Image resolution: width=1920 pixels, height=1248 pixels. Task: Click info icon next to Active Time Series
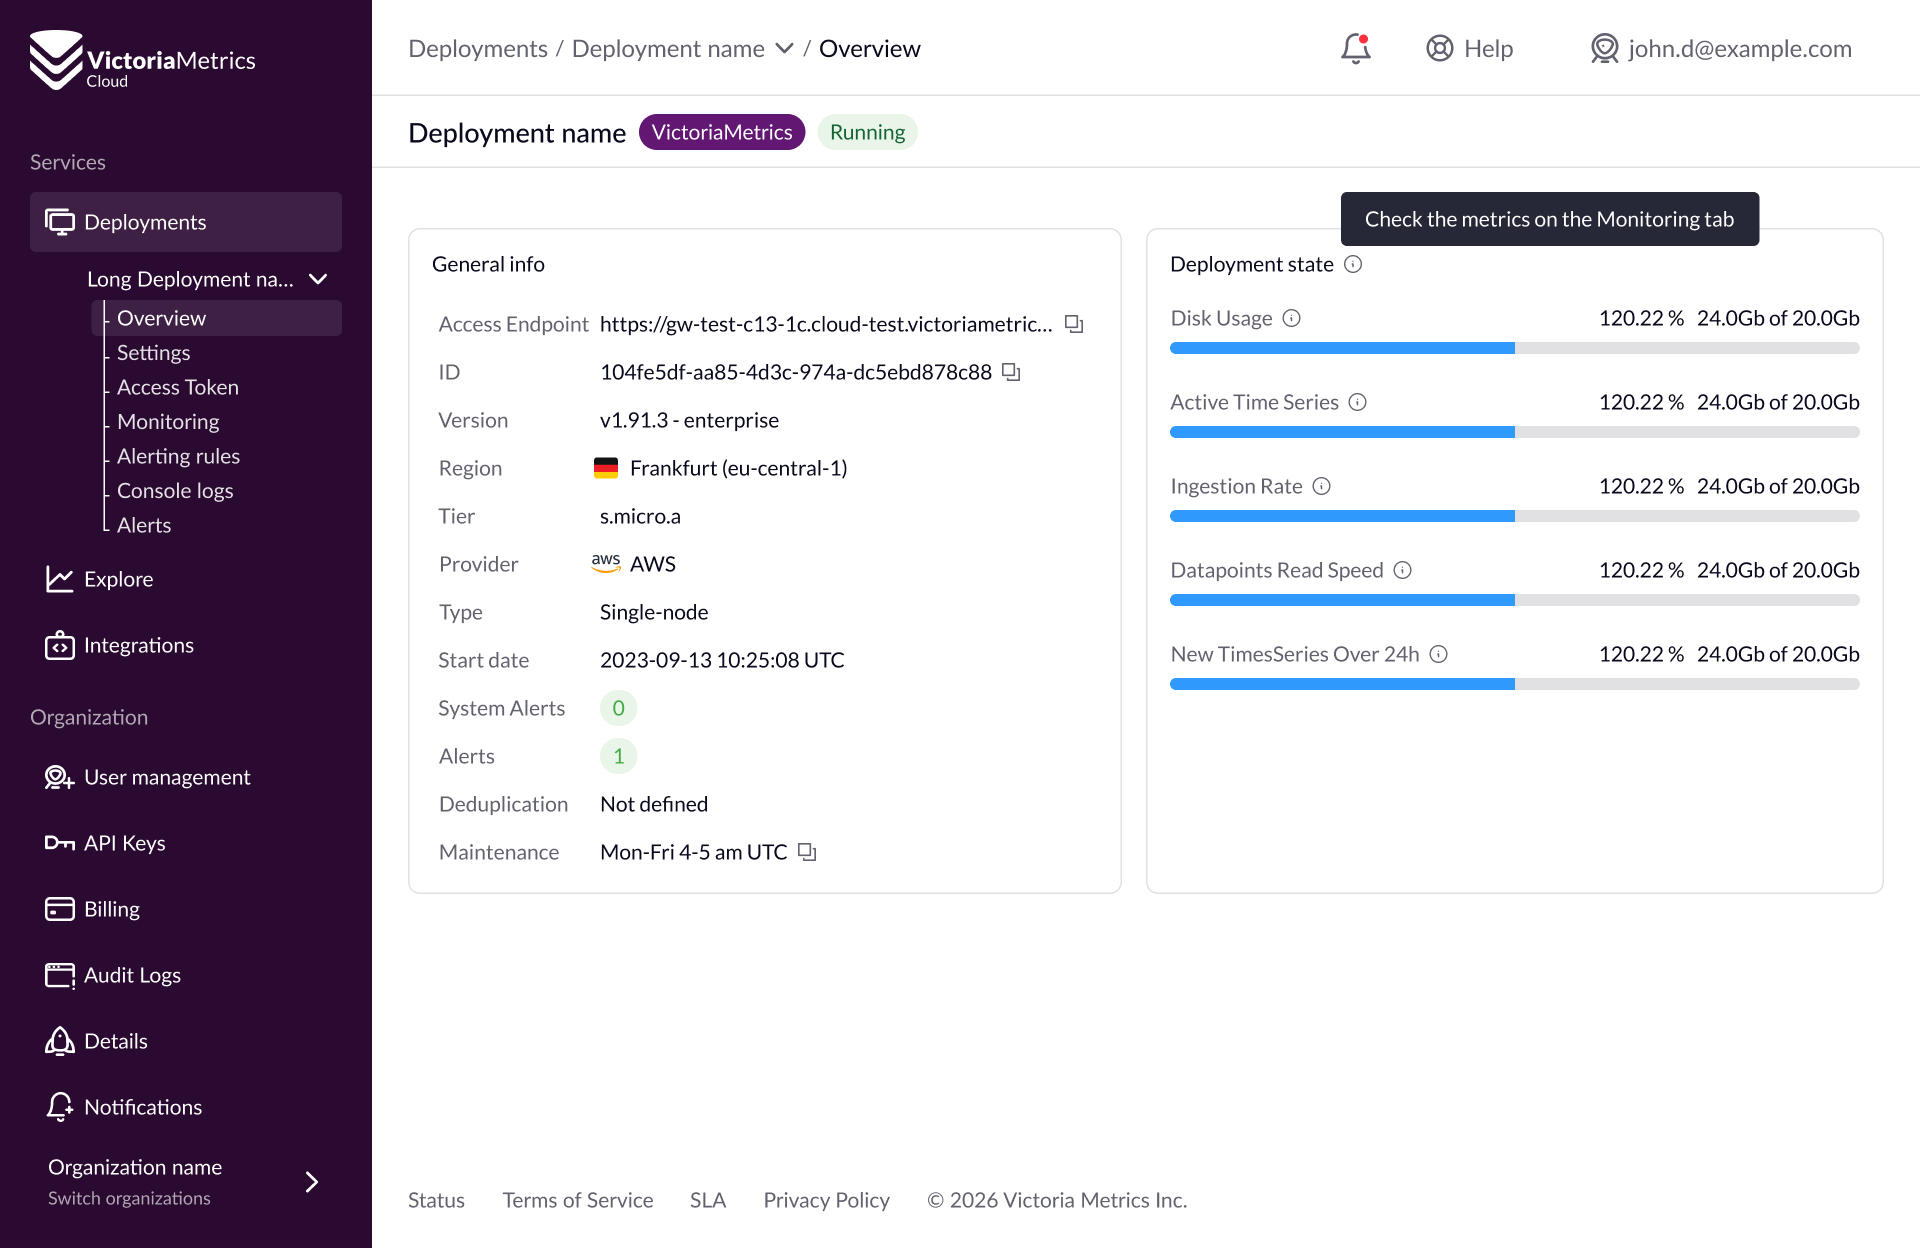pos(1358,402)
